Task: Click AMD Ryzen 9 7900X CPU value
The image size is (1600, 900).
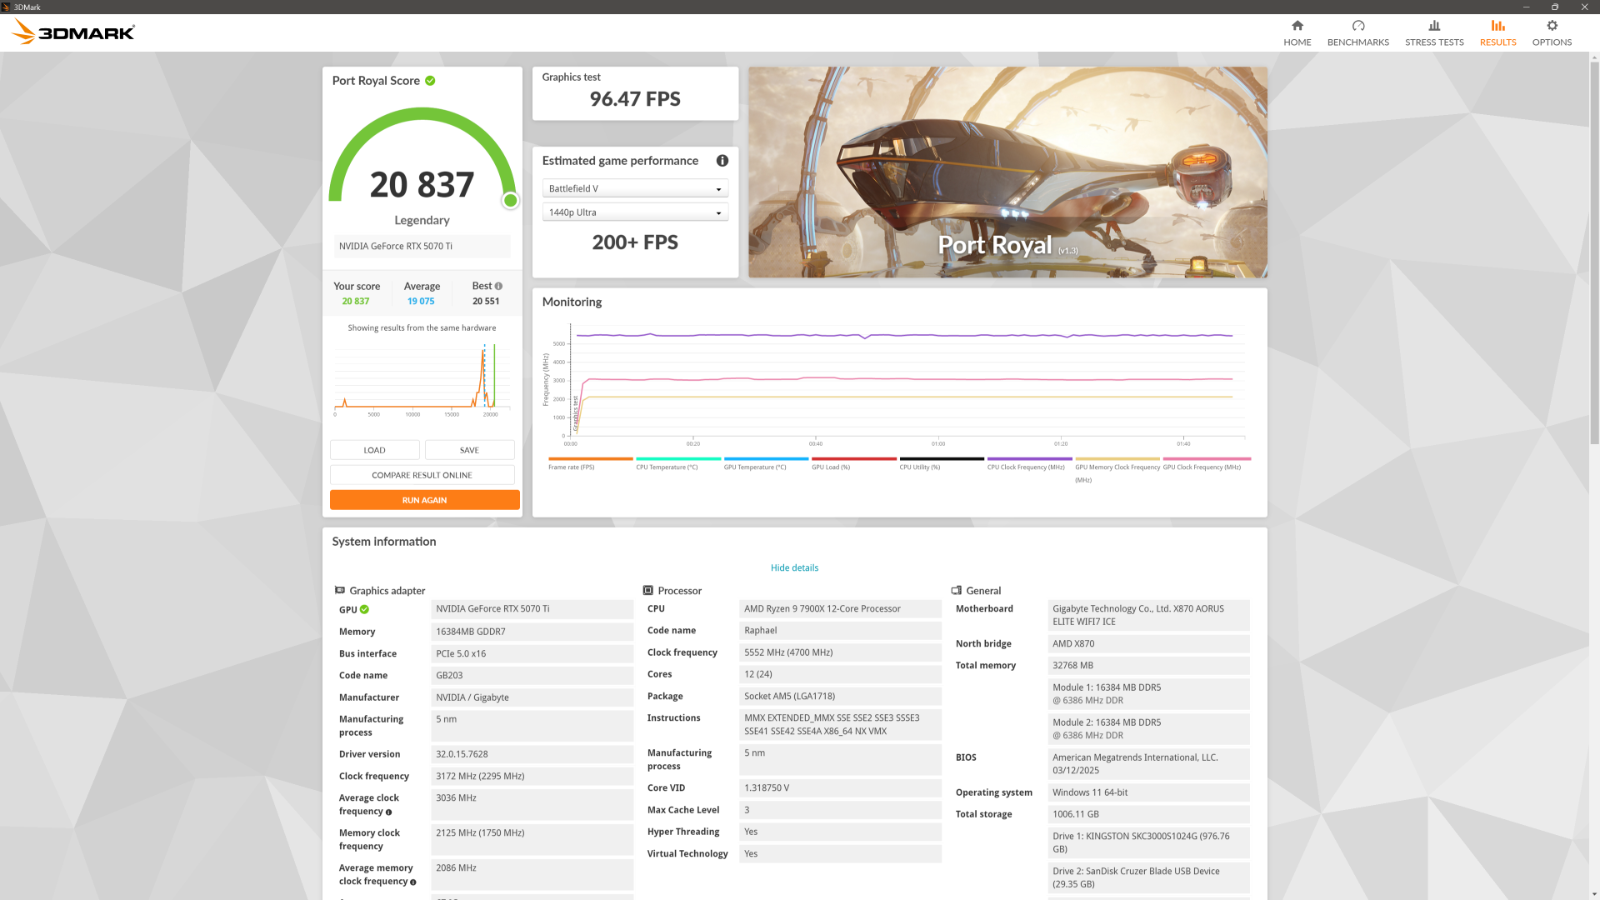Action: tap(840, 609)
